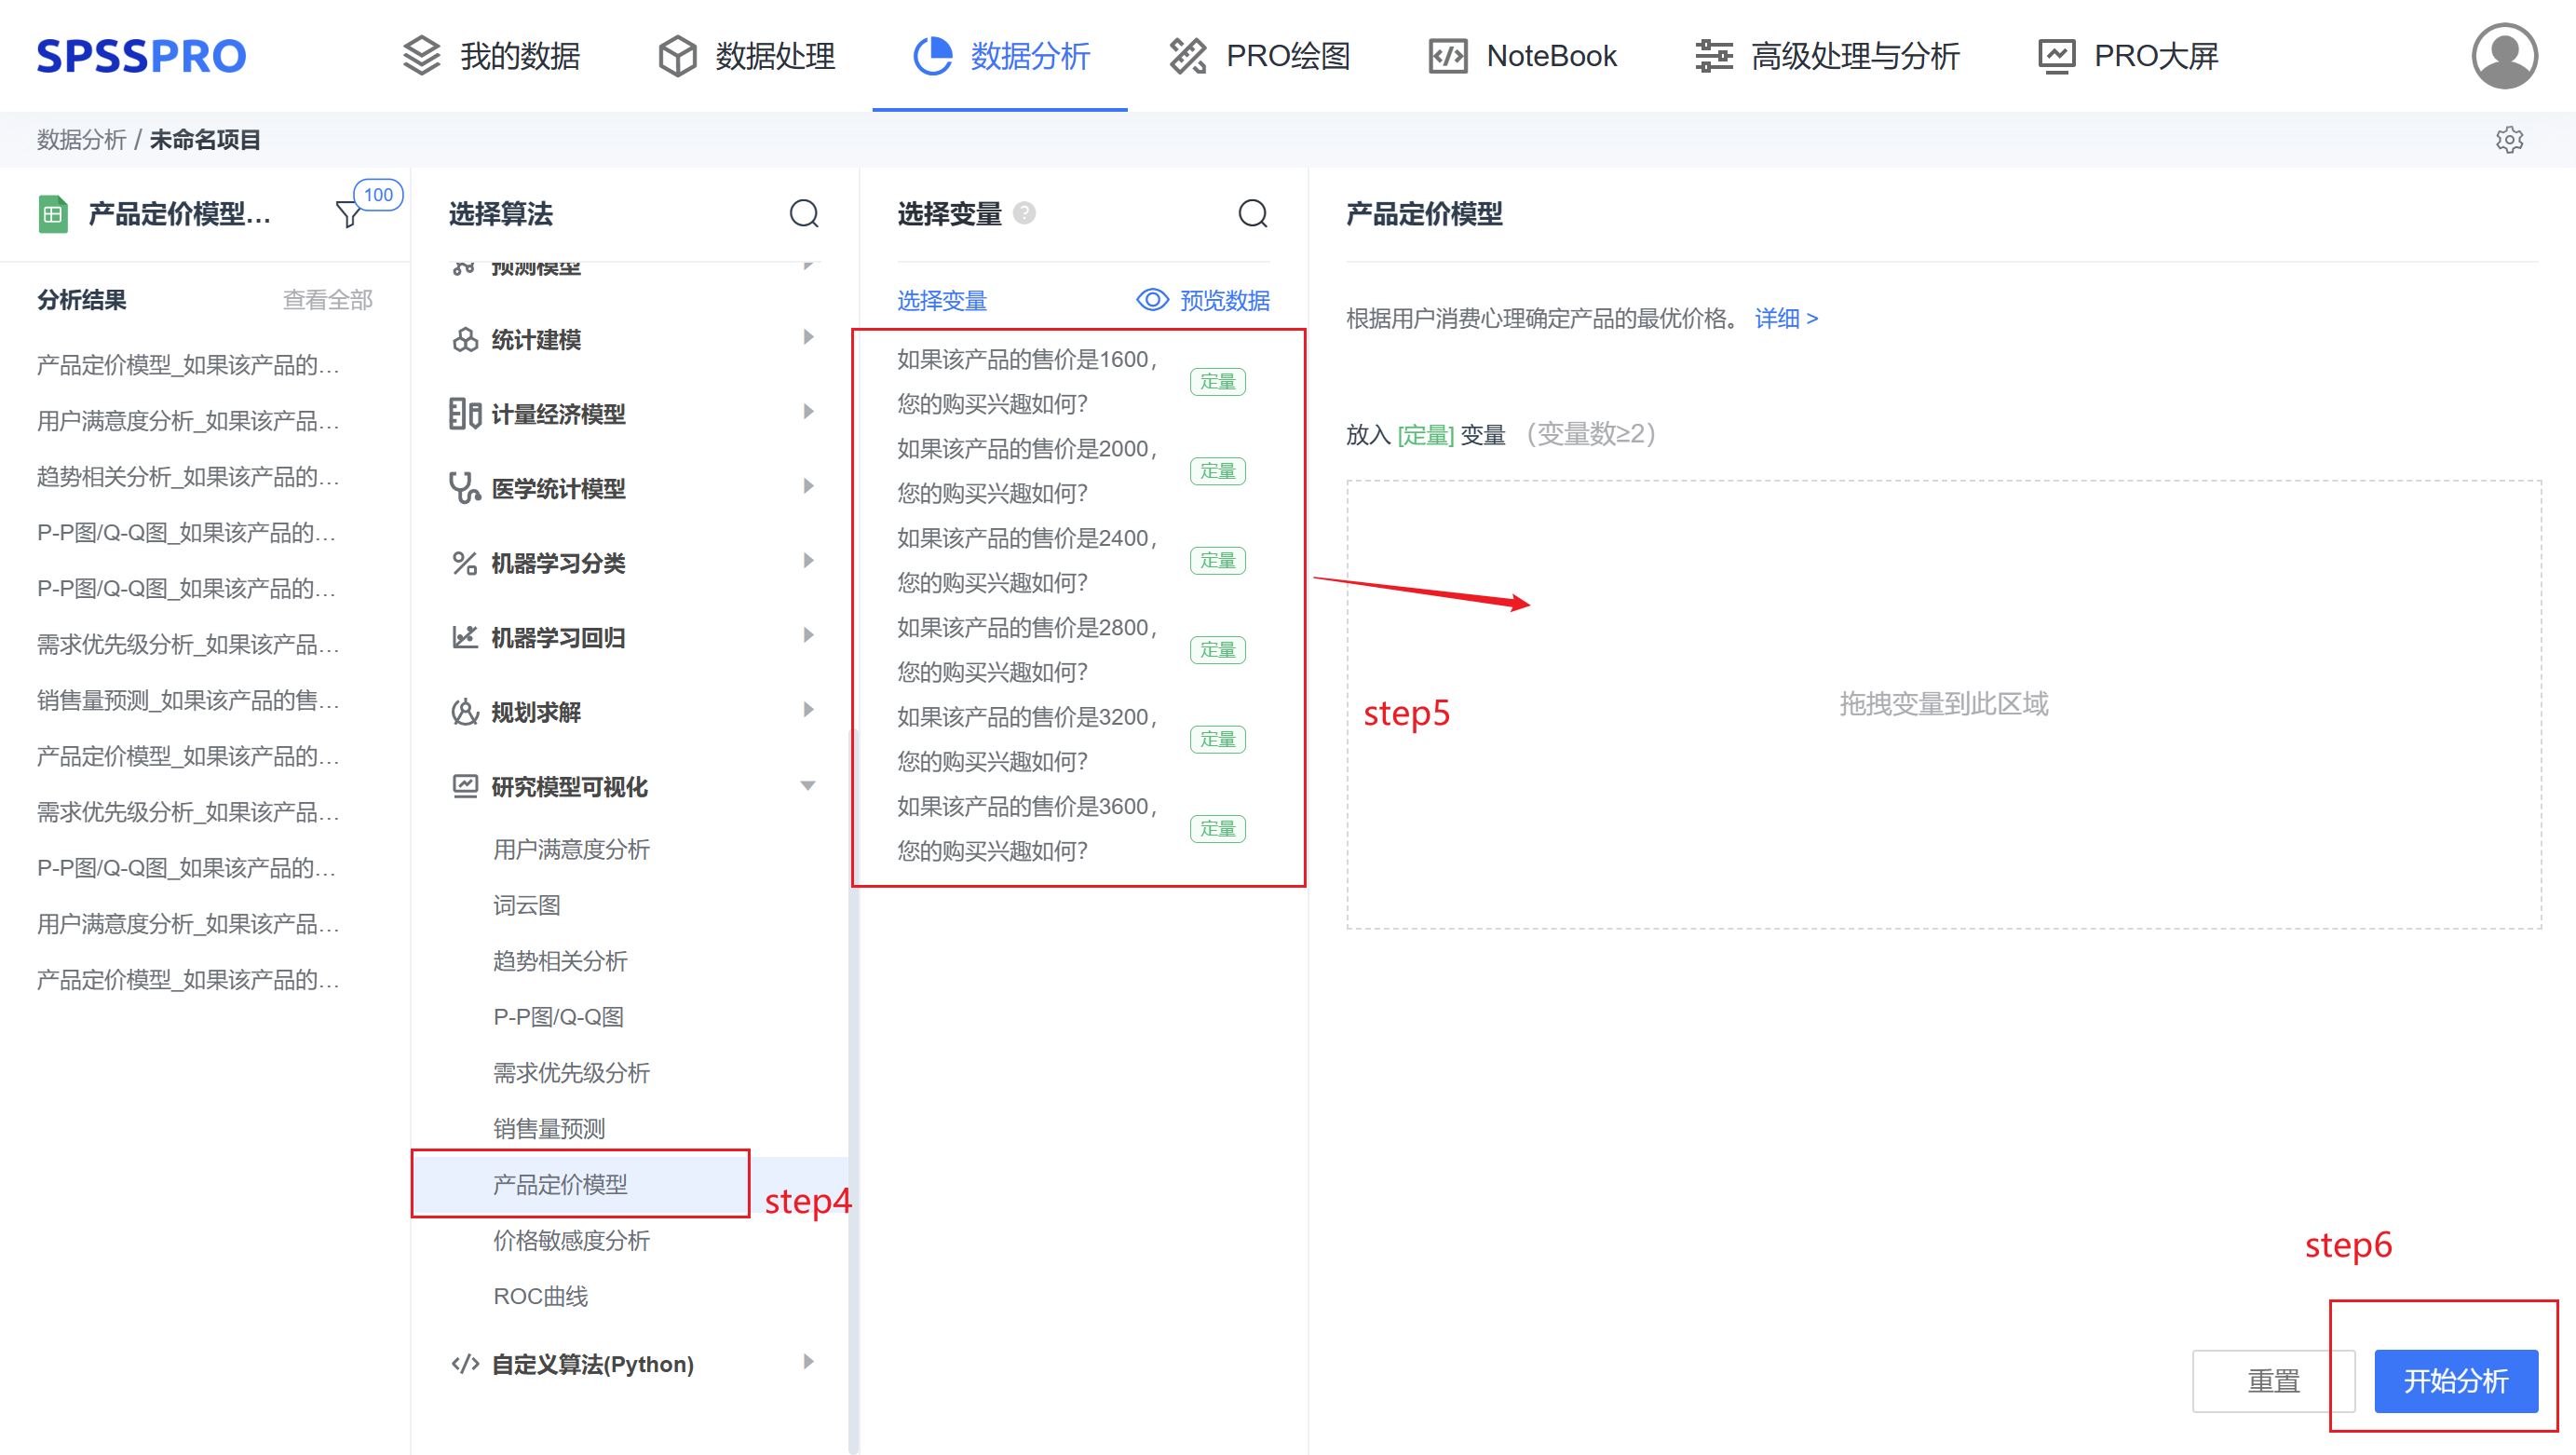Click 数据分析 in the breadcrumb
2576x1455 pixels.
[x=81, y=140]
